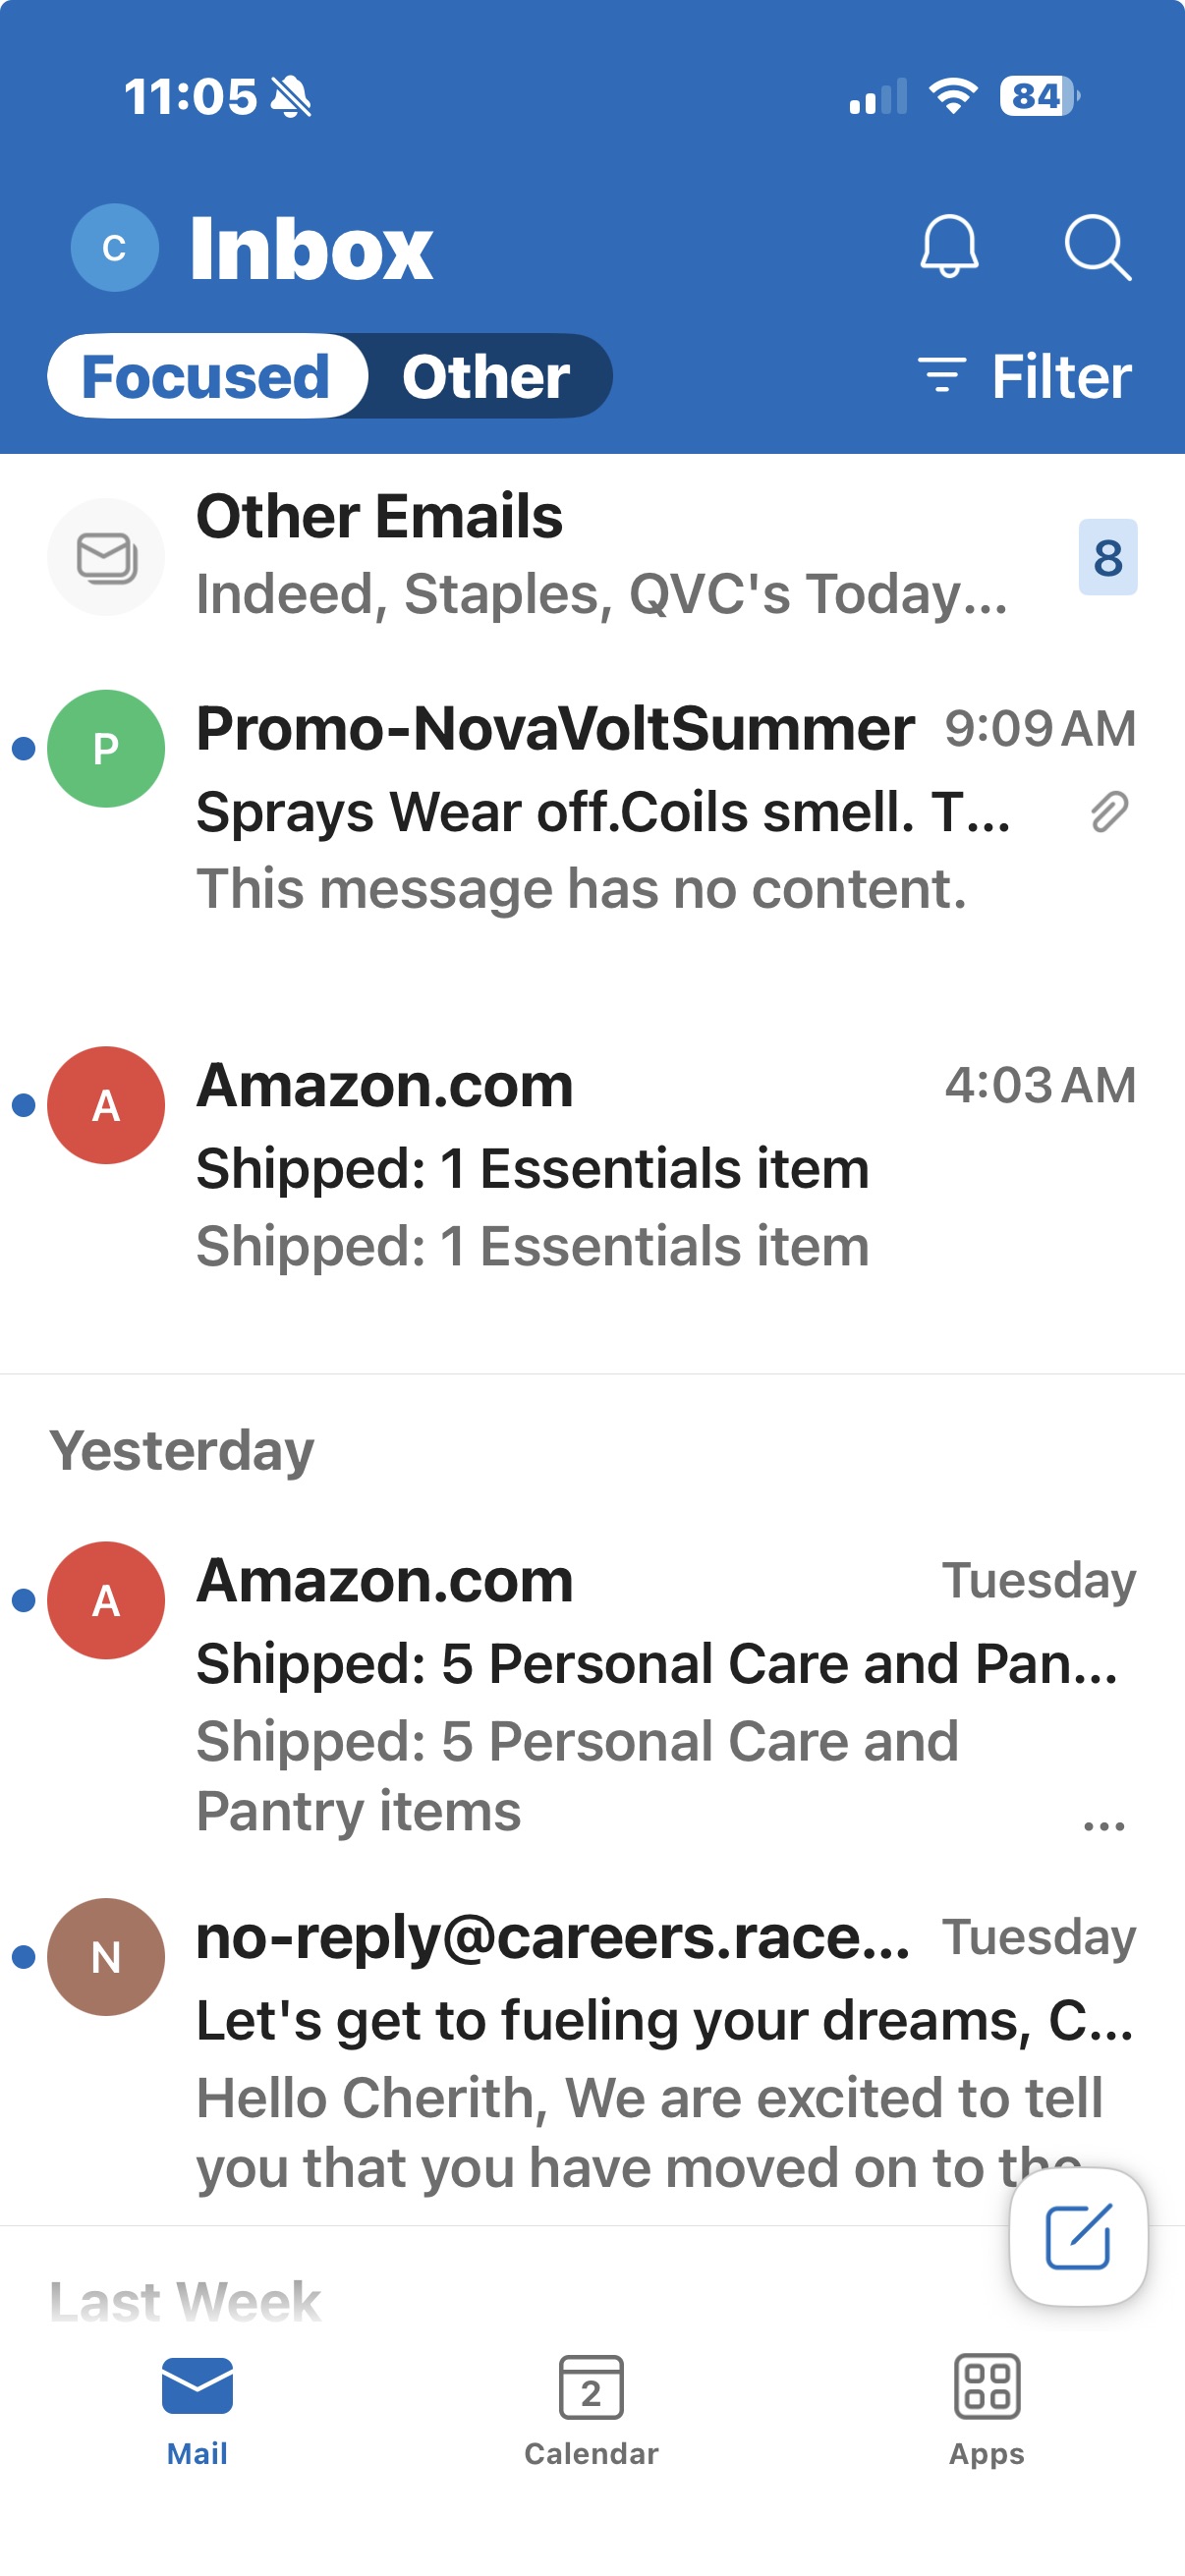This screenshot has width=1185, height=2576.
Task: Open the notifications bell icon
Action: click(x=948, y=246)
